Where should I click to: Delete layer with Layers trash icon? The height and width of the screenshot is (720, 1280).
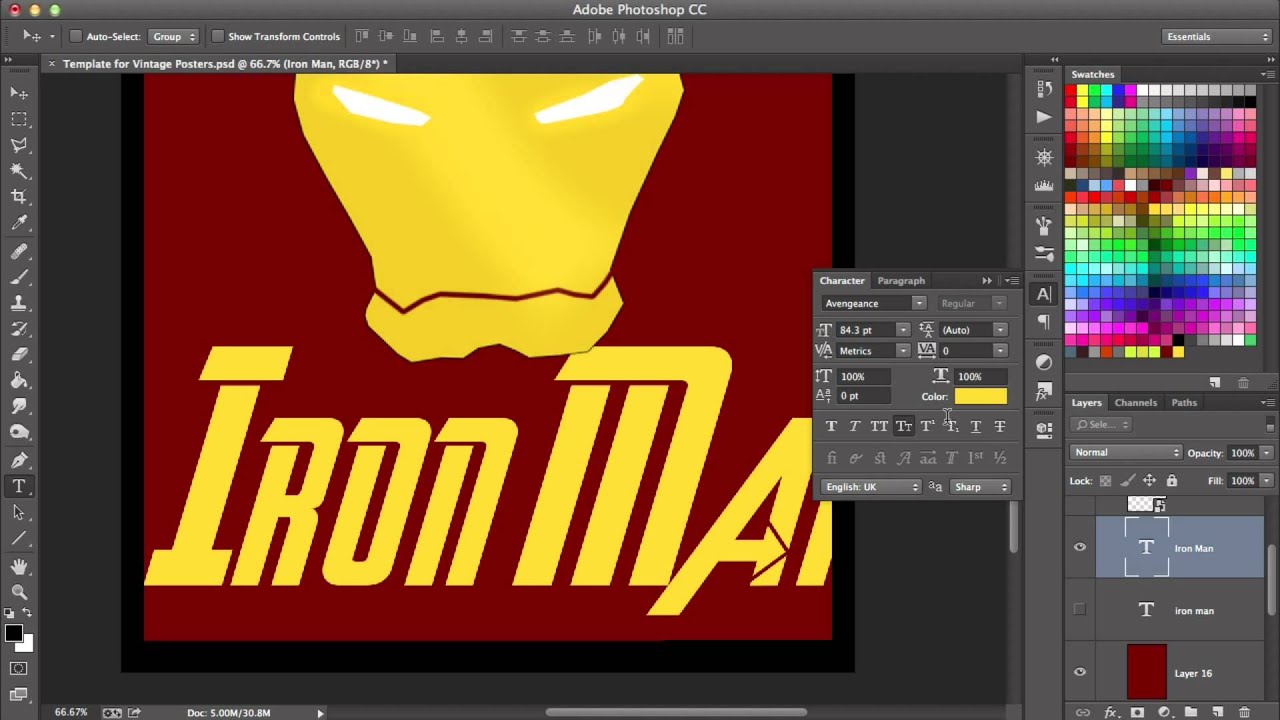[1244, 712]
